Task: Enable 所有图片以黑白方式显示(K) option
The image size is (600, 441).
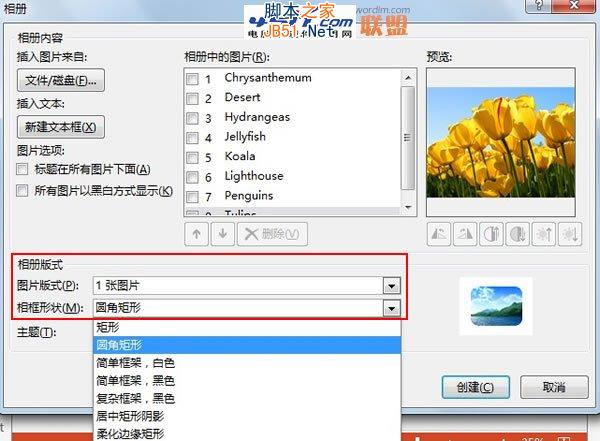Action: (x=22, y=190)
